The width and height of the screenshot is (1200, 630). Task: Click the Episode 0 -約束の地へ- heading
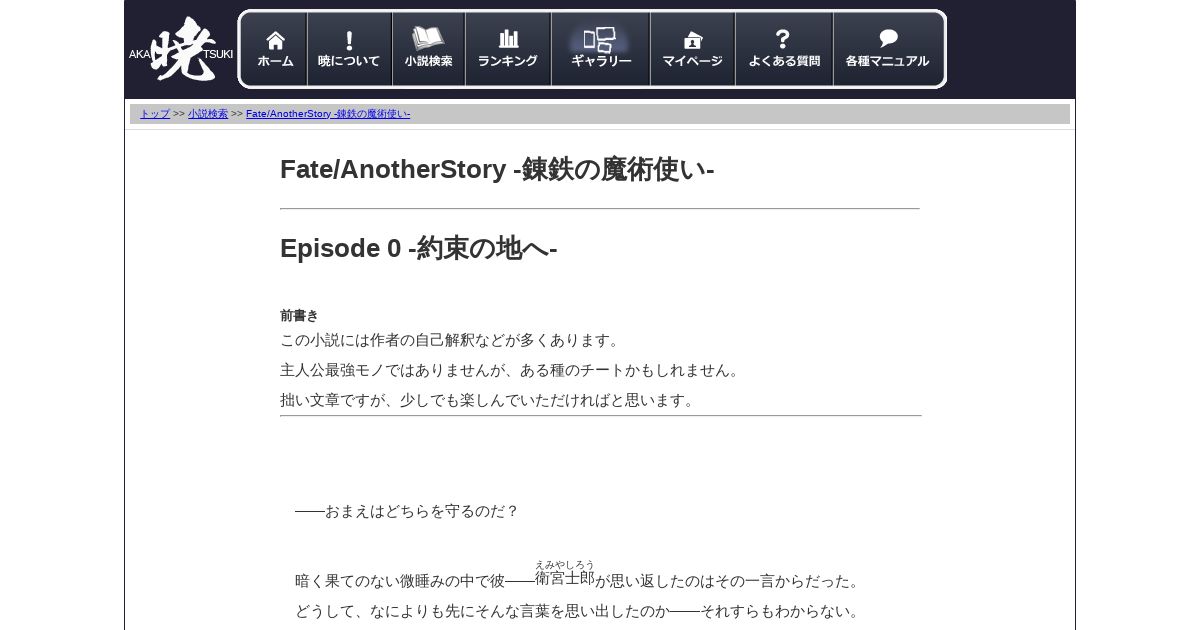pos(419,248)
